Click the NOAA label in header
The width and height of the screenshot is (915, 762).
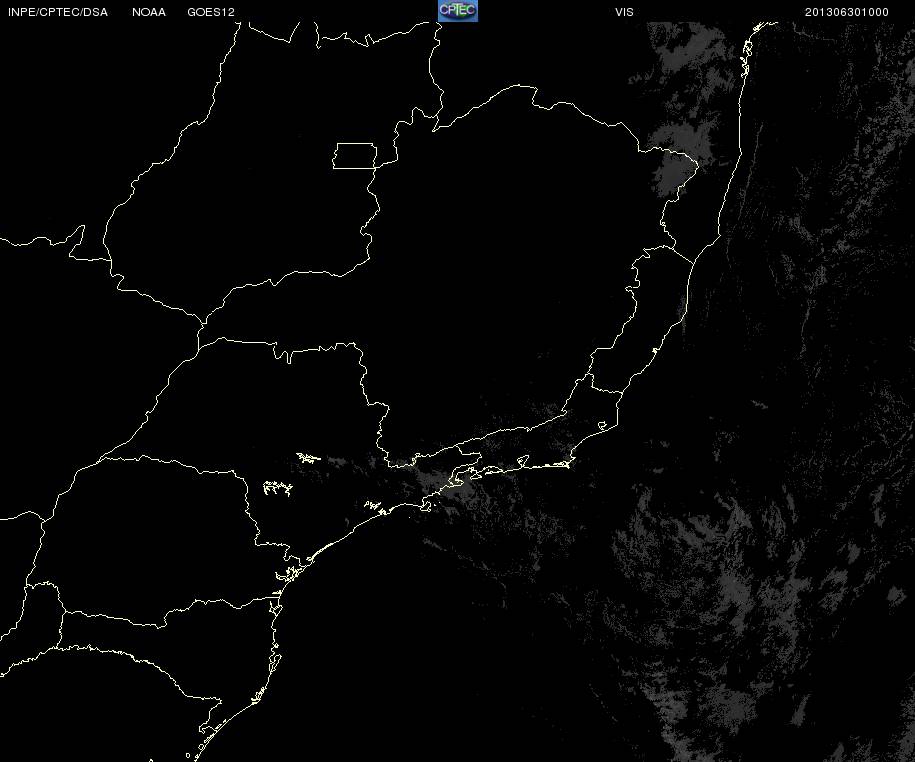click(149, 12)
